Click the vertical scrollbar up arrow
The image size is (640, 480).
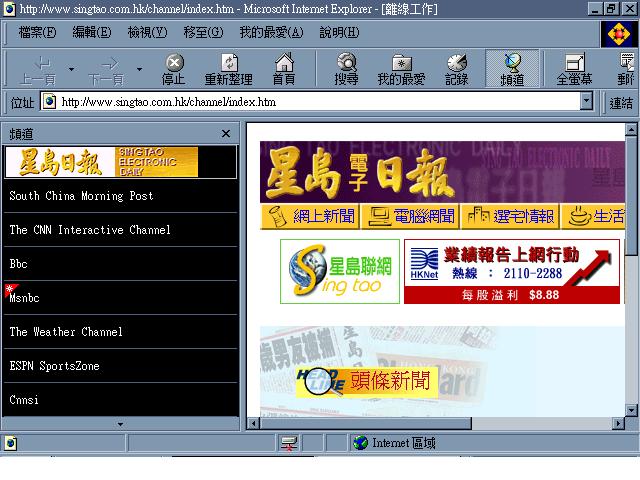coord(631,130)
